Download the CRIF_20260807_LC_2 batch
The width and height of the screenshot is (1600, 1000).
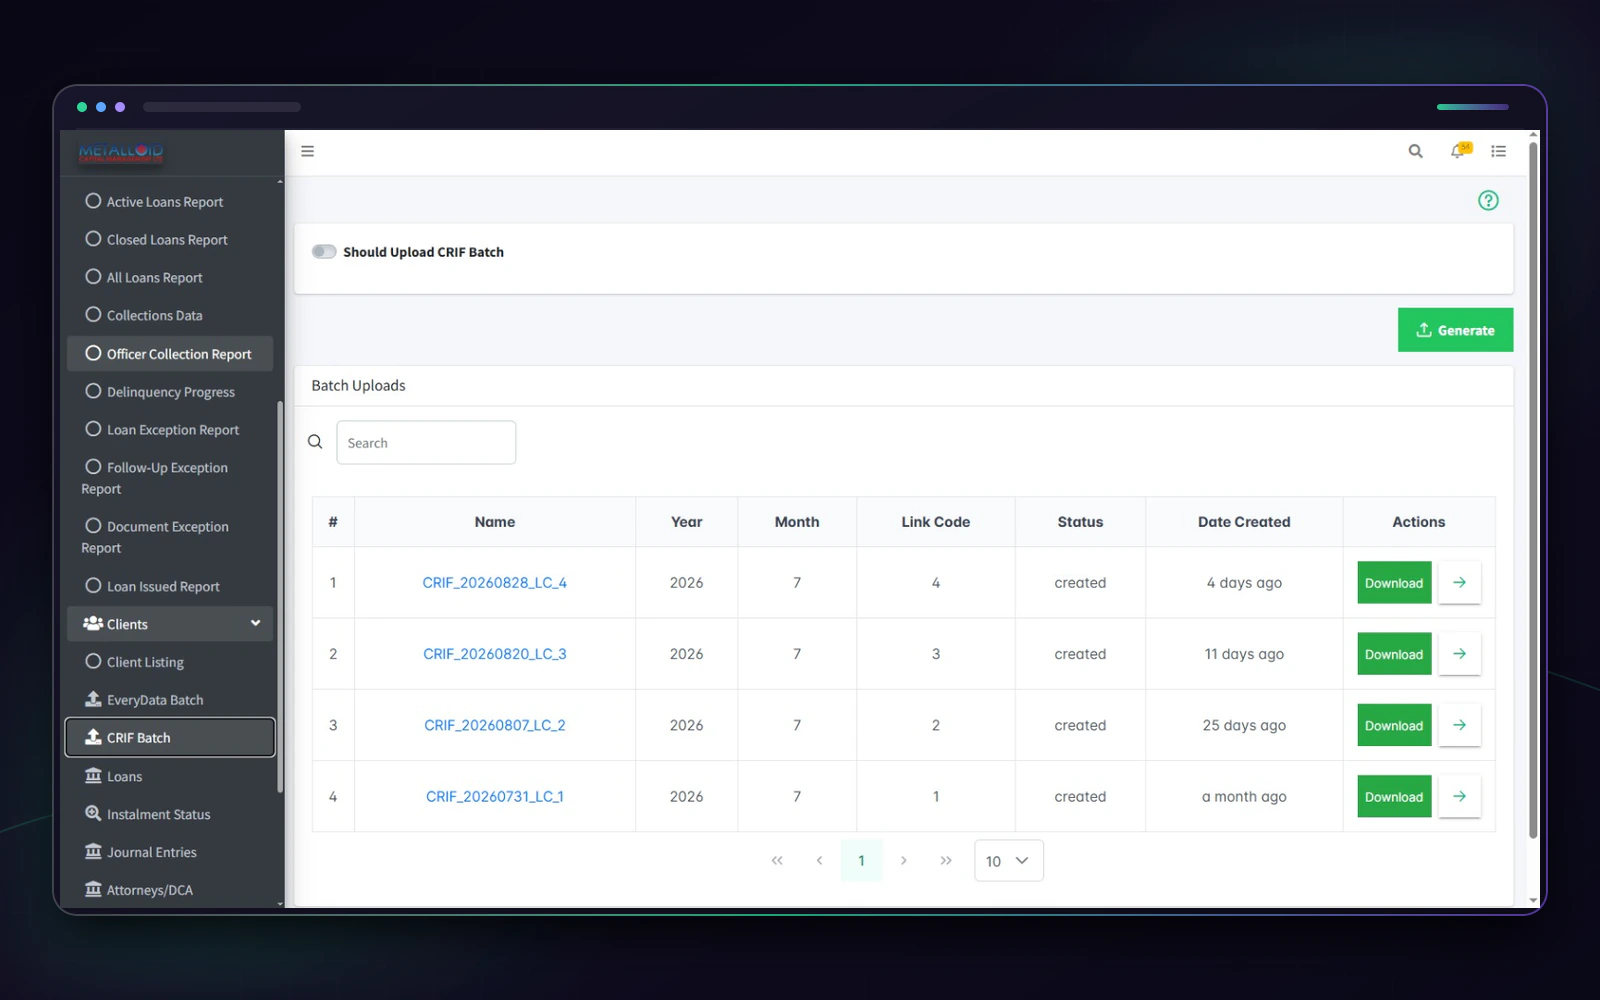(x=1394, y=725)
